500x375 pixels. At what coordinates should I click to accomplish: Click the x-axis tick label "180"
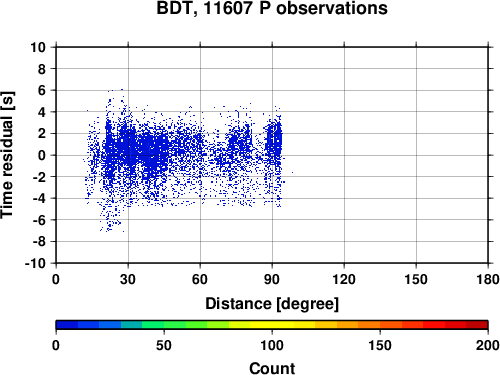coord(488,279)
